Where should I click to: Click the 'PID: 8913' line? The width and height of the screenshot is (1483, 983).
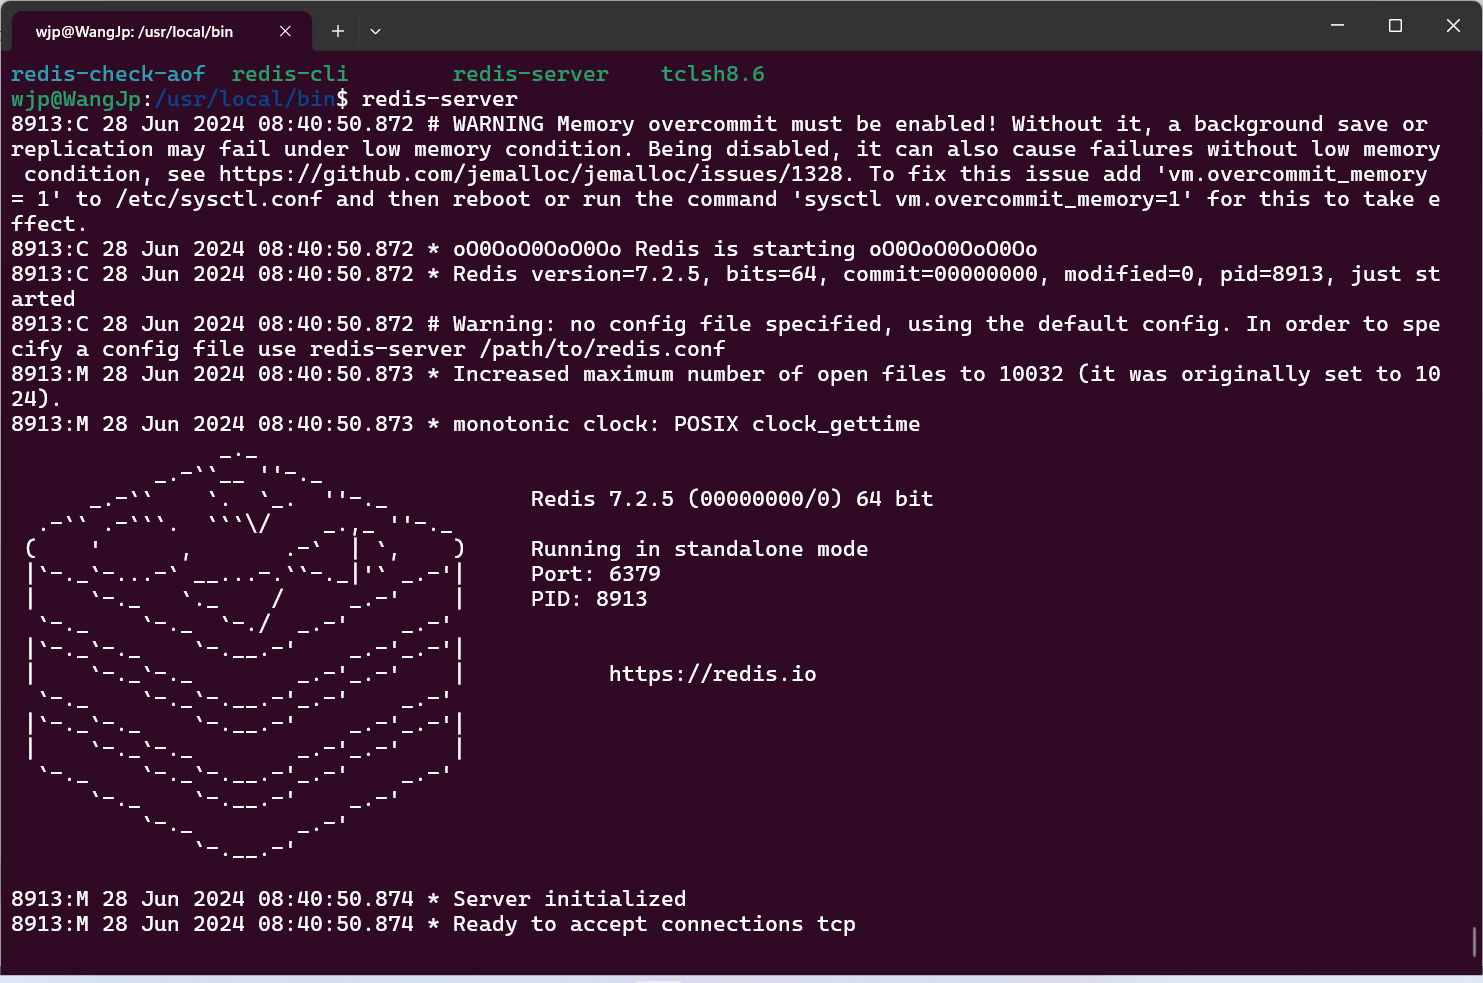point(589,599)
